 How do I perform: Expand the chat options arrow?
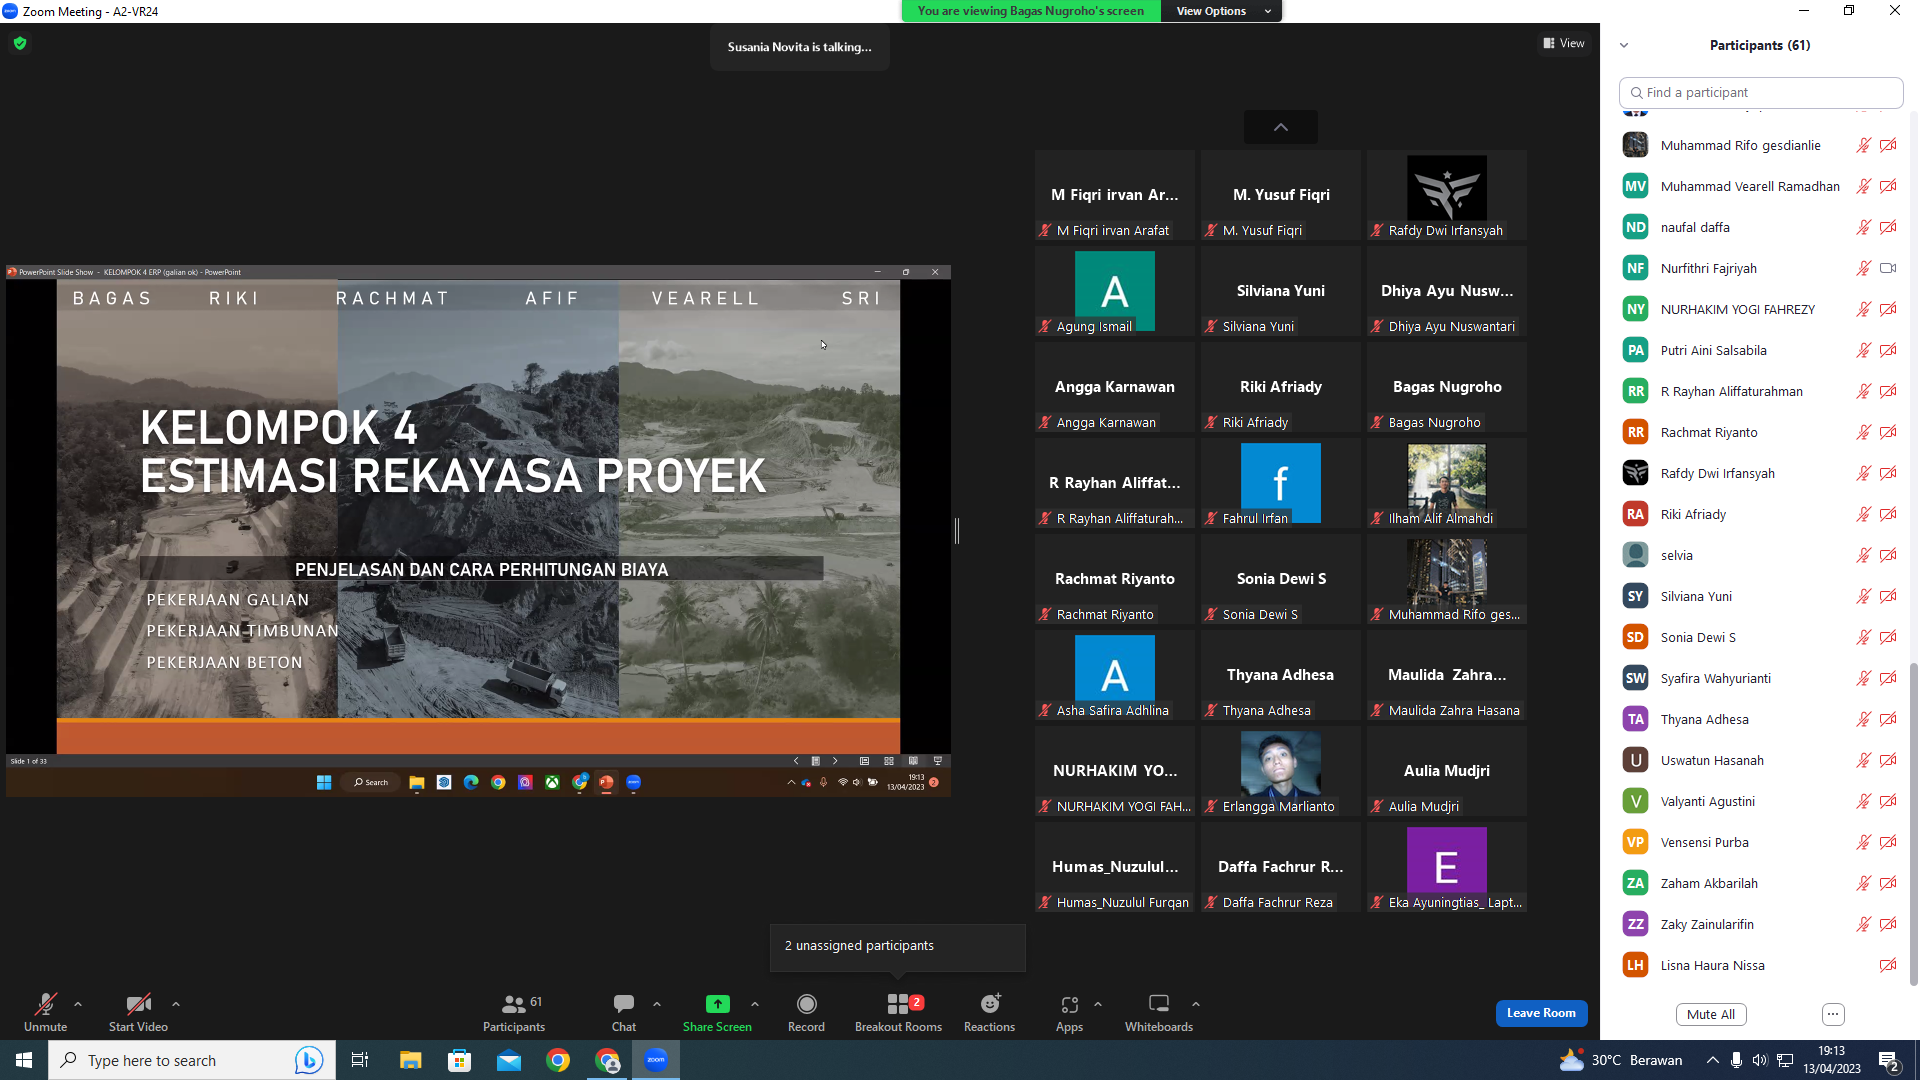pyautogui.click(x=657, y=1004)
